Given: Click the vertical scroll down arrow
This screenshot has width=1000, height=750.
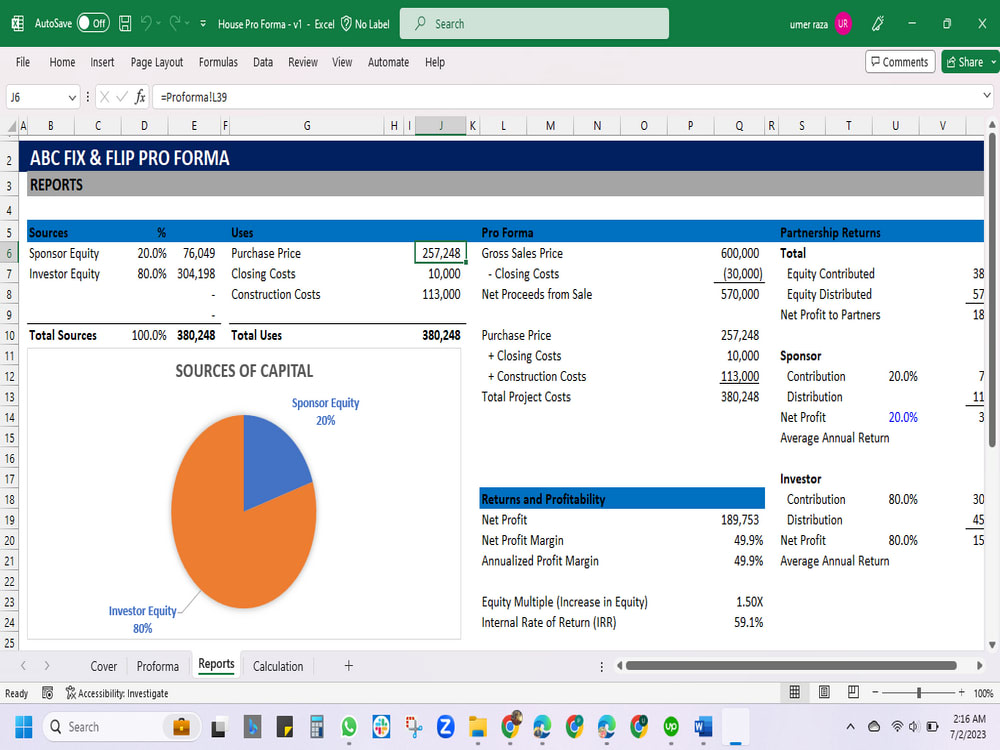Looking at the screenshot, I should 992,645.
